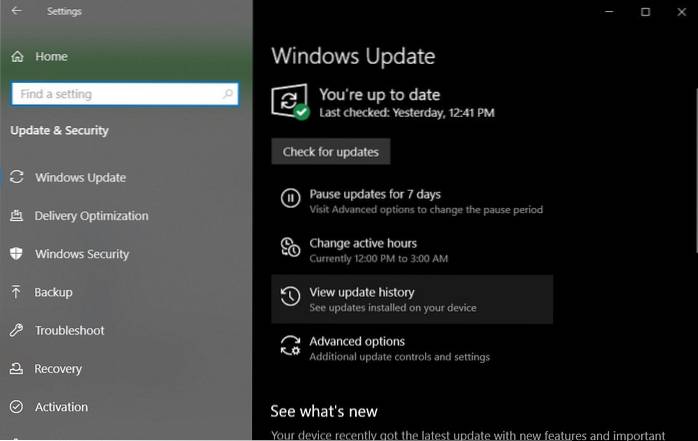Viewport: 698px width, 441px height.
Task: Go to Delivery Optimization section
Action: point(91,216)
